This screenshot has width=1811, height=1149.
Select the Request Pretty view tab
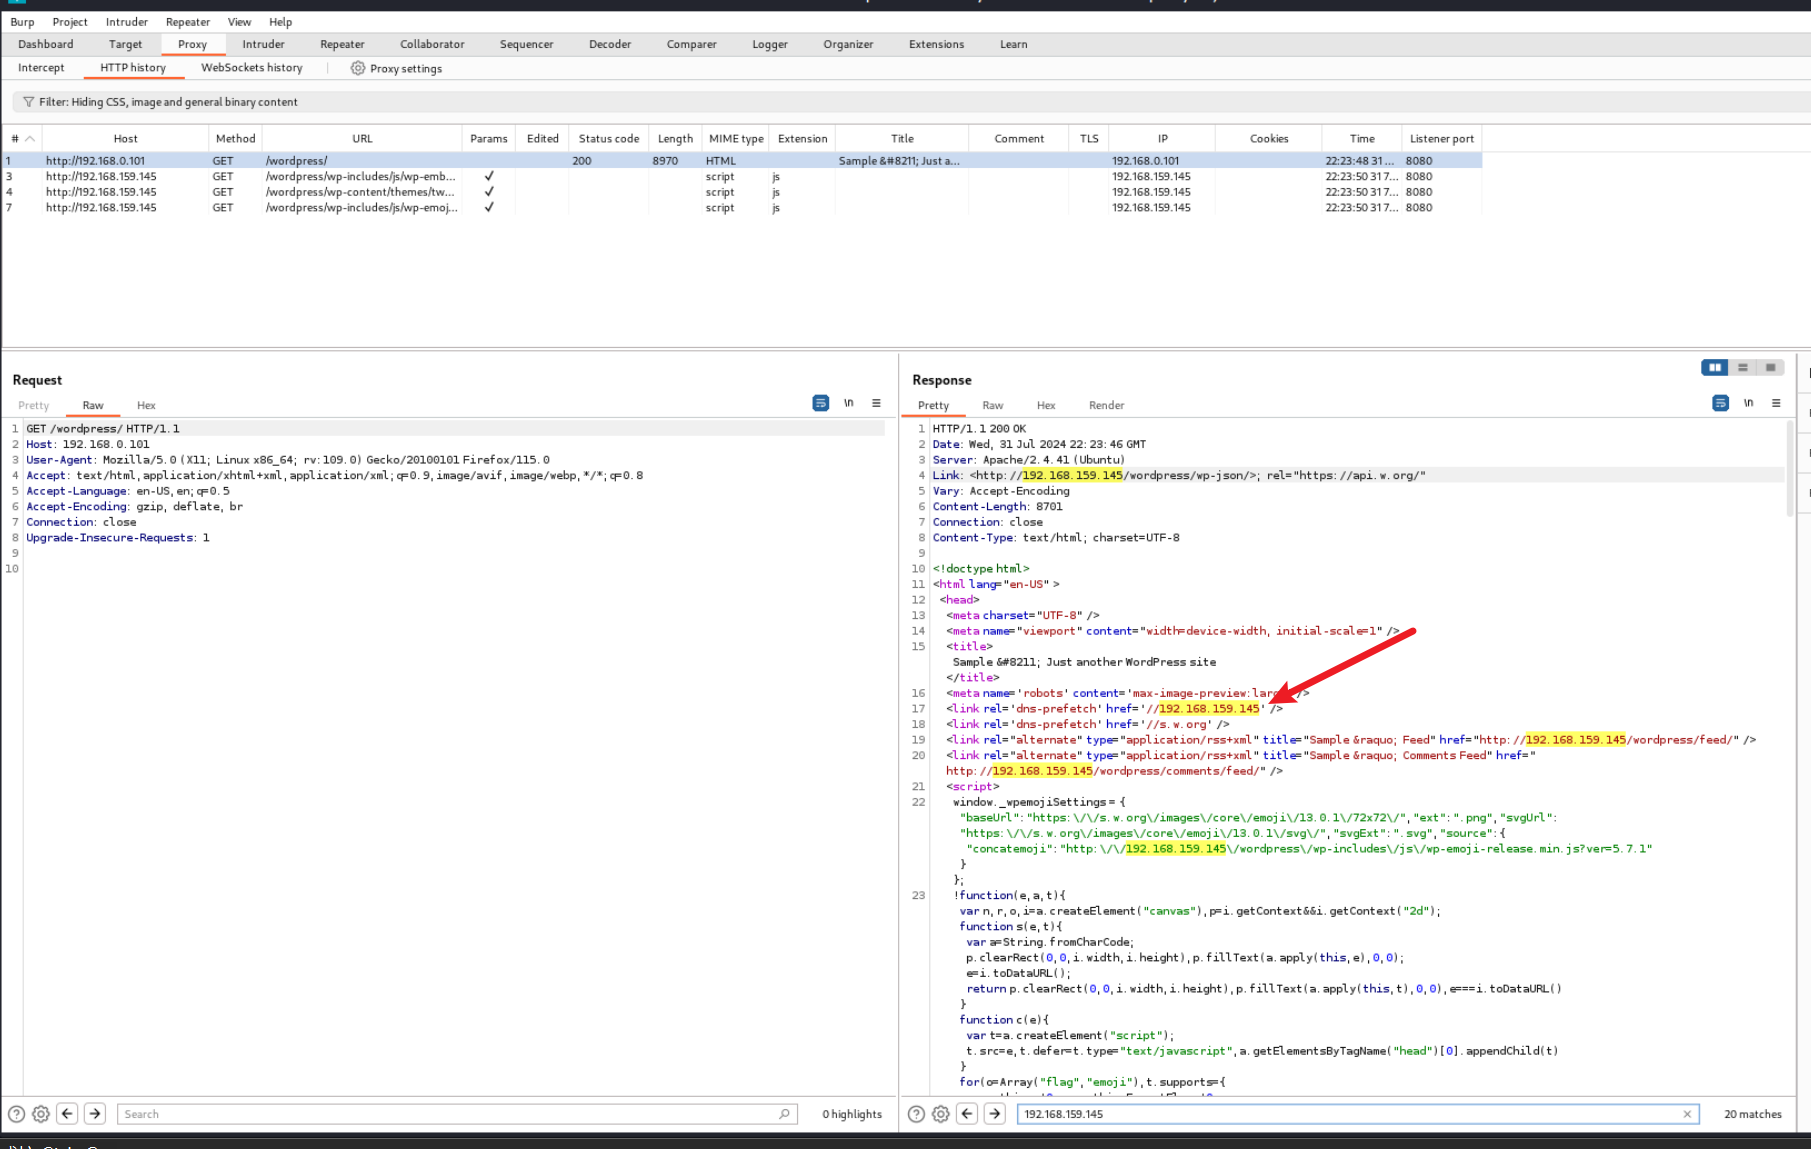point(33,405)
